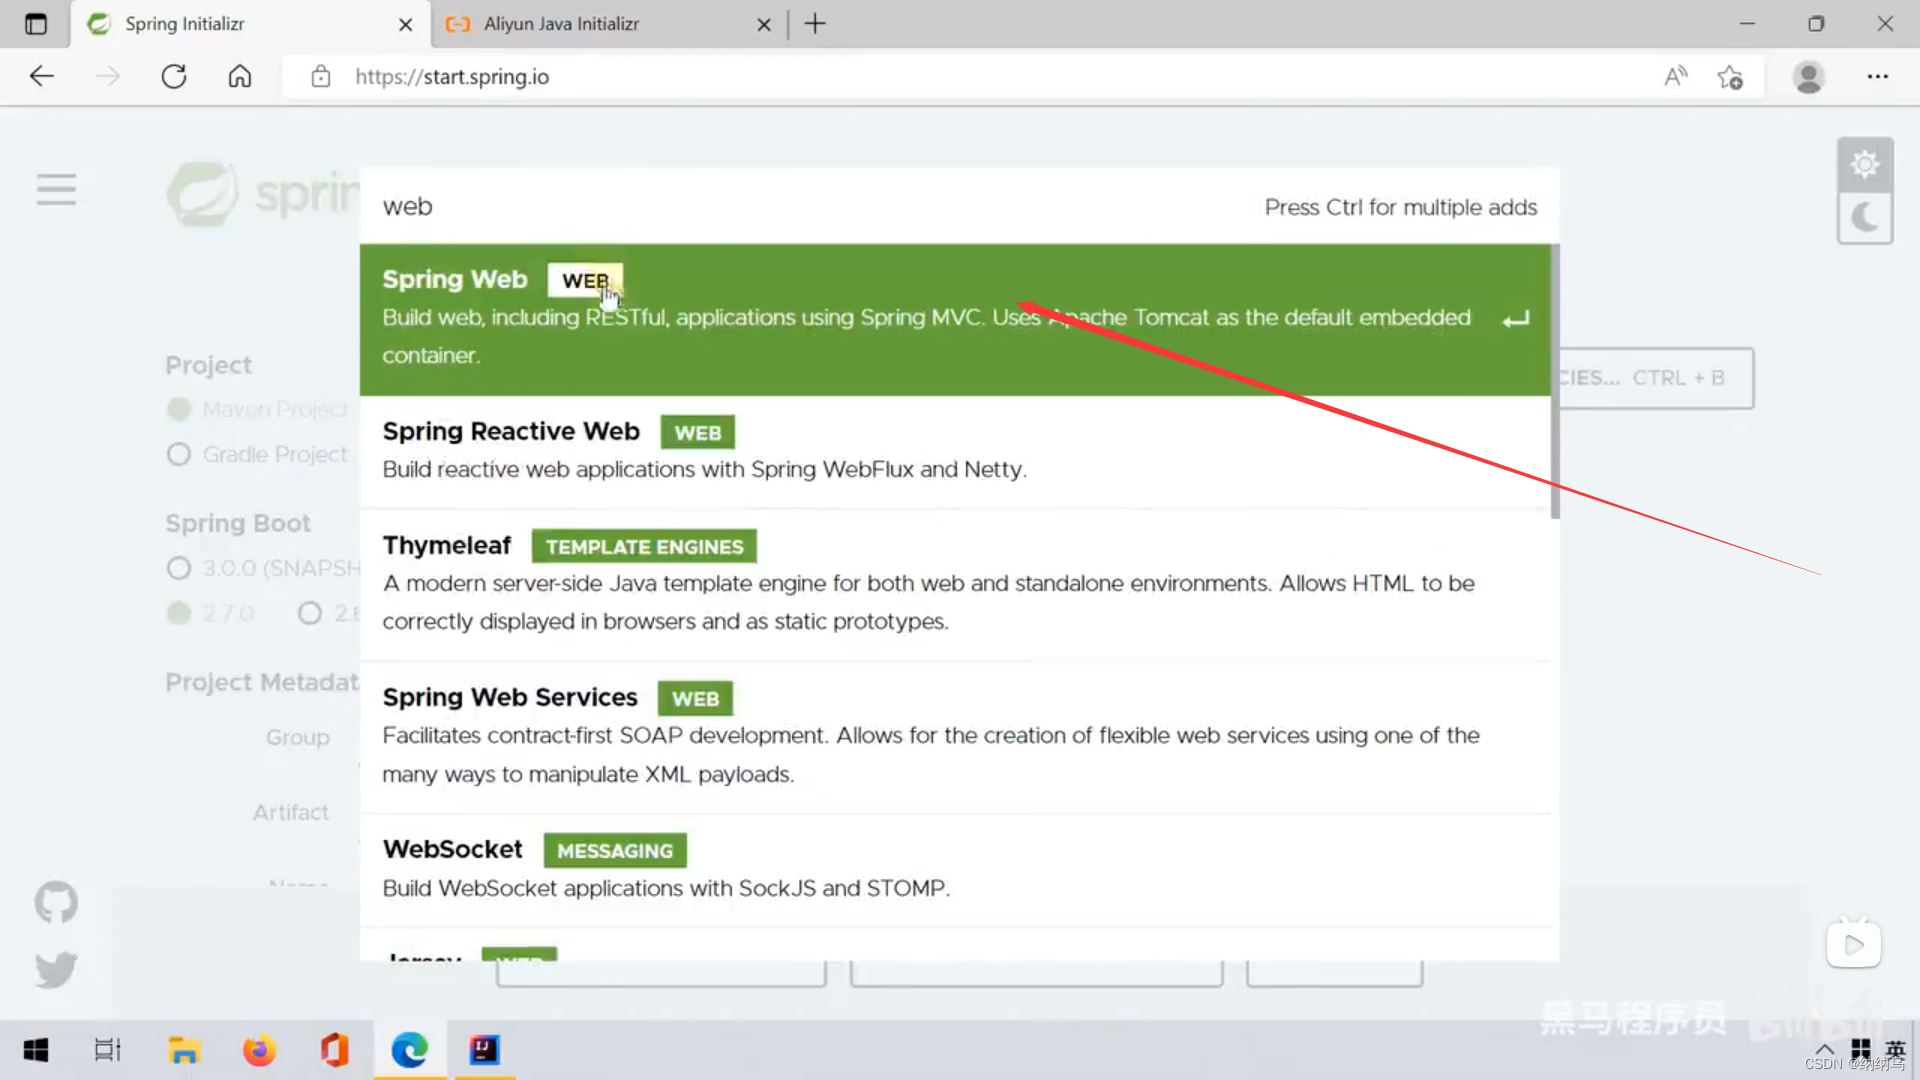Add Thymeleaf template engine dependency

pyautogui.click(x=955, y=585)
